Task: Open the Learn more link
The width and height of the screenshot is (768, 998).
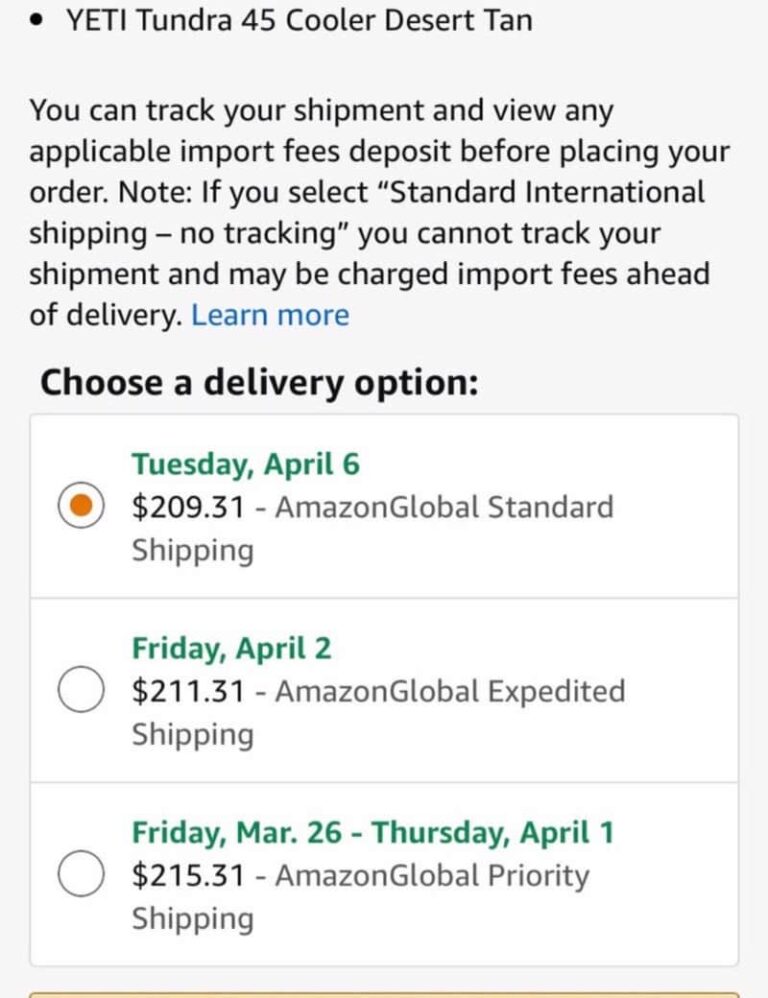Action: click(x=270, y=315)
